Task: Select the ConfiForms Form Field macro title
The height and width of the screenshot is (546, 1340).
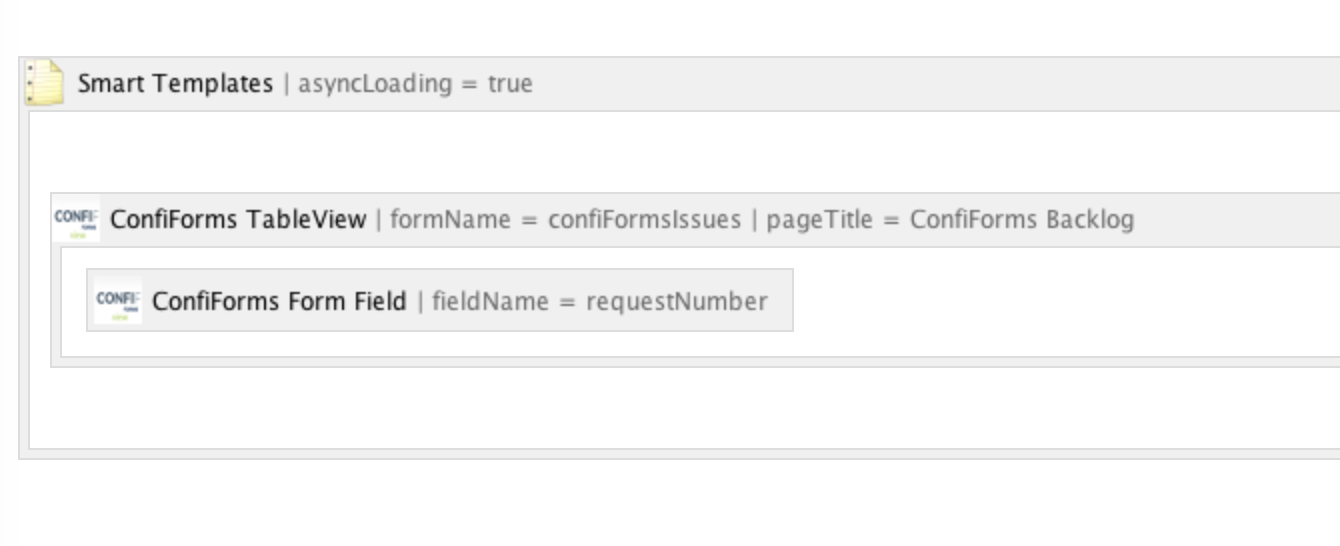Action: tap(279, 300)
